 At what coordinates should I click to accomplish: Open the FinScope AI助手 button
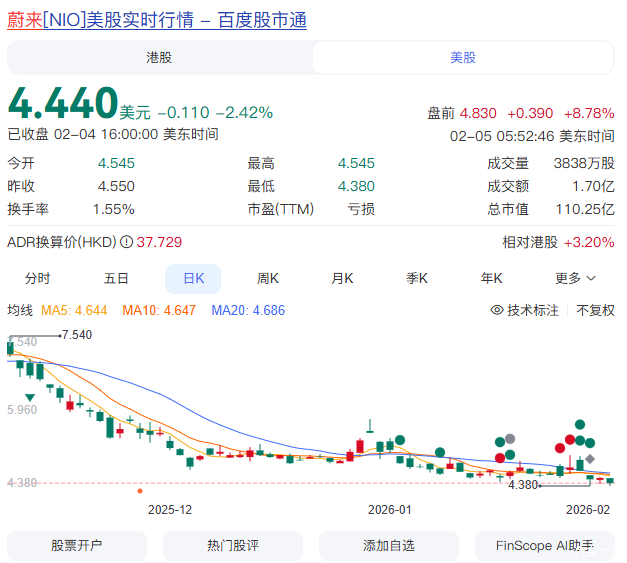tap(545, 546)
